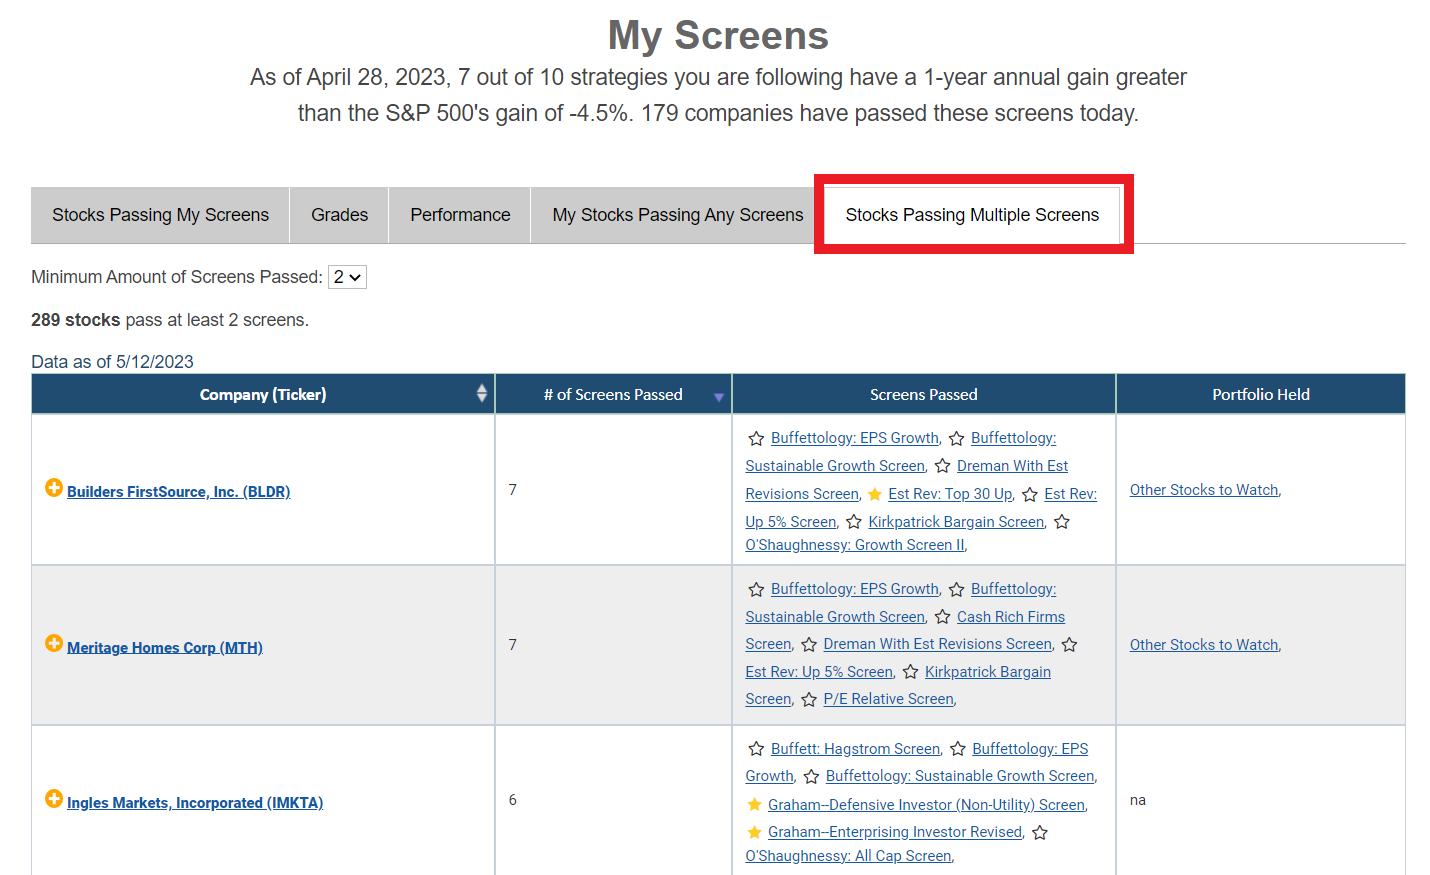Viewport: 1430px width, 875px height.
Task: Toggle star for Graham Enterprising Investor Revised
Action: click(x=754, y=832)
